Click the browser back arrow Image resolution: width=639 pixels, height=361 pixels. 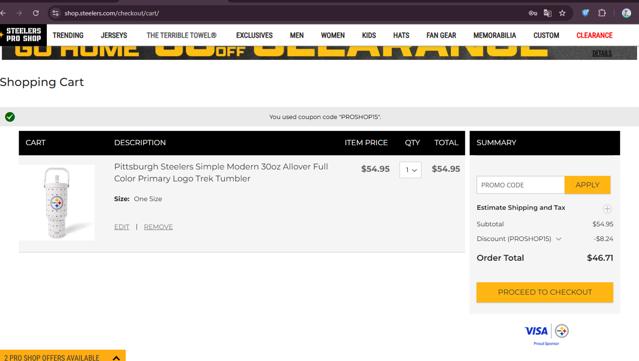[3, 13]
